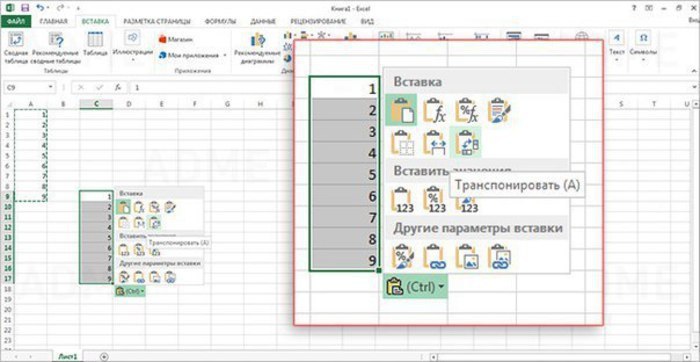
Task: Click the Name Box showing C9
Action: coord(25,87)
